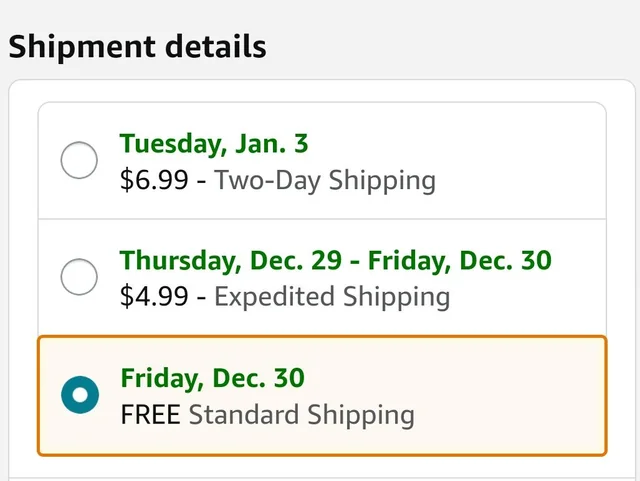Click the selected Standard Shipping radio button

click(79, 394)
